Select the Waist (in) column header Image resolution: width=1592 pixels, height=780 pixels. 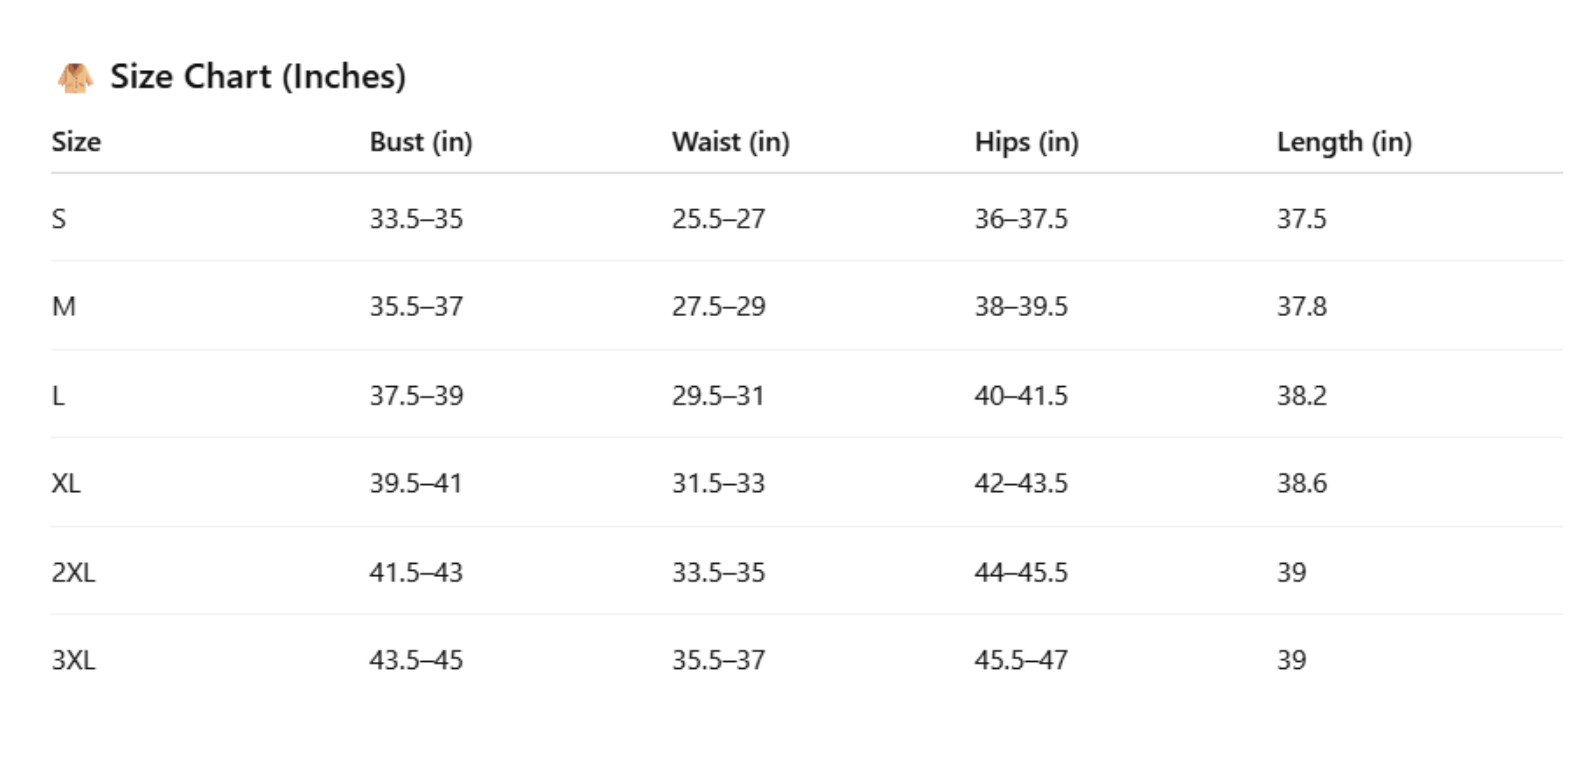pyautogui.click(x=730, y=142)
